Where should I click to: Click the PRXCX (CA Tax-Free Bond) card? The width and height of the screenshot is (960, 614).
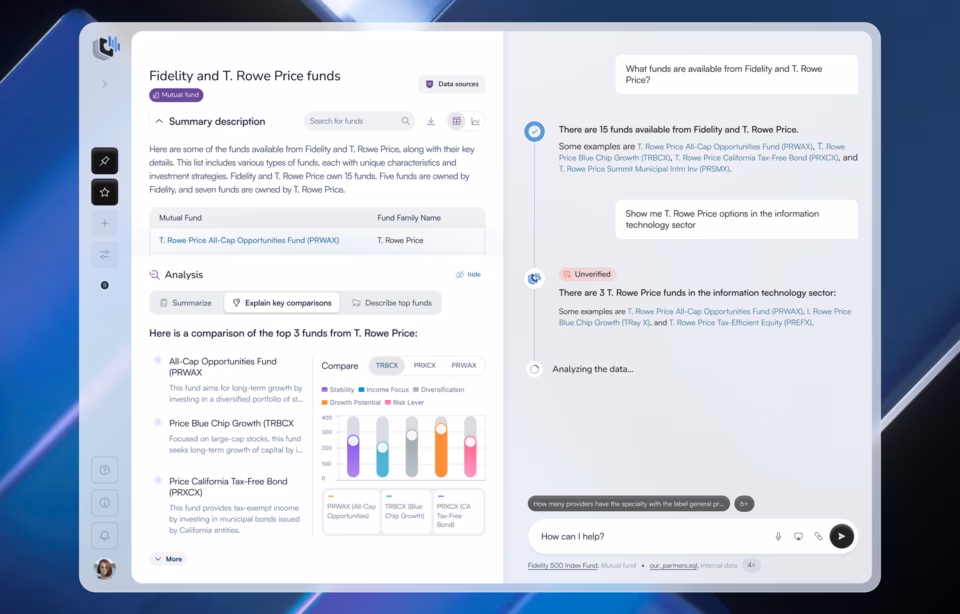[458, 512]
